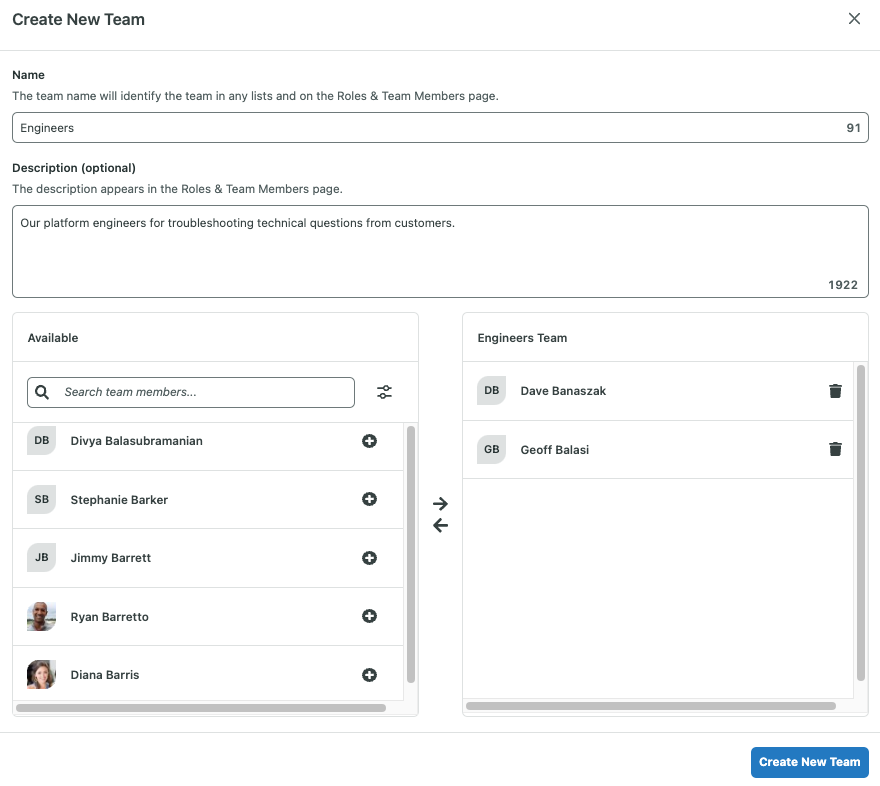Close the Create New Team dialog
The height and width of the screenshot is (786, 880).
coord(854,19)
